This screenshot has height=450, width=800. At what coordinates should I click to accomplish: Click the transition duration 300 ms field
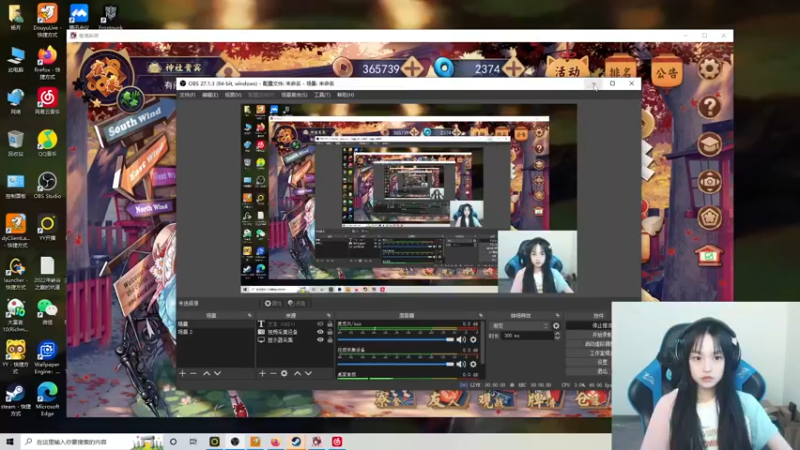(527, 336)
